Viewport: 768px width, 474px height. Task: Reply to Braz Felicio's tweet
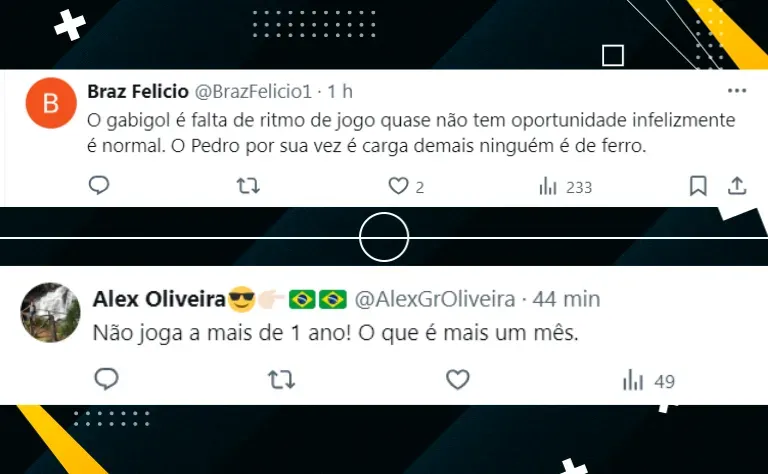click(x=99, y=185)
